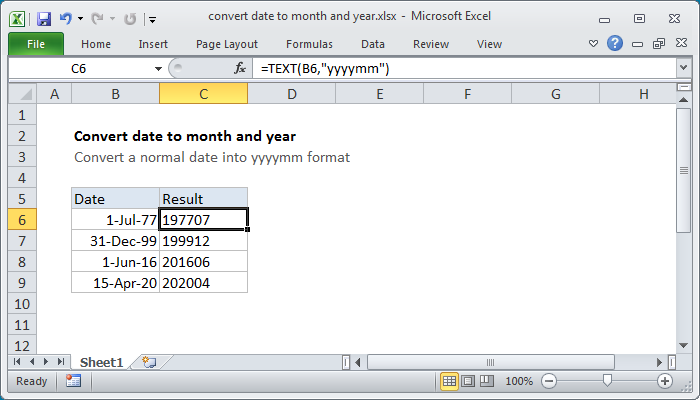The width and height of the screenshot is (700, 400).
Task: Click the Name Box showing C6
Action: (x=79, y=68)
